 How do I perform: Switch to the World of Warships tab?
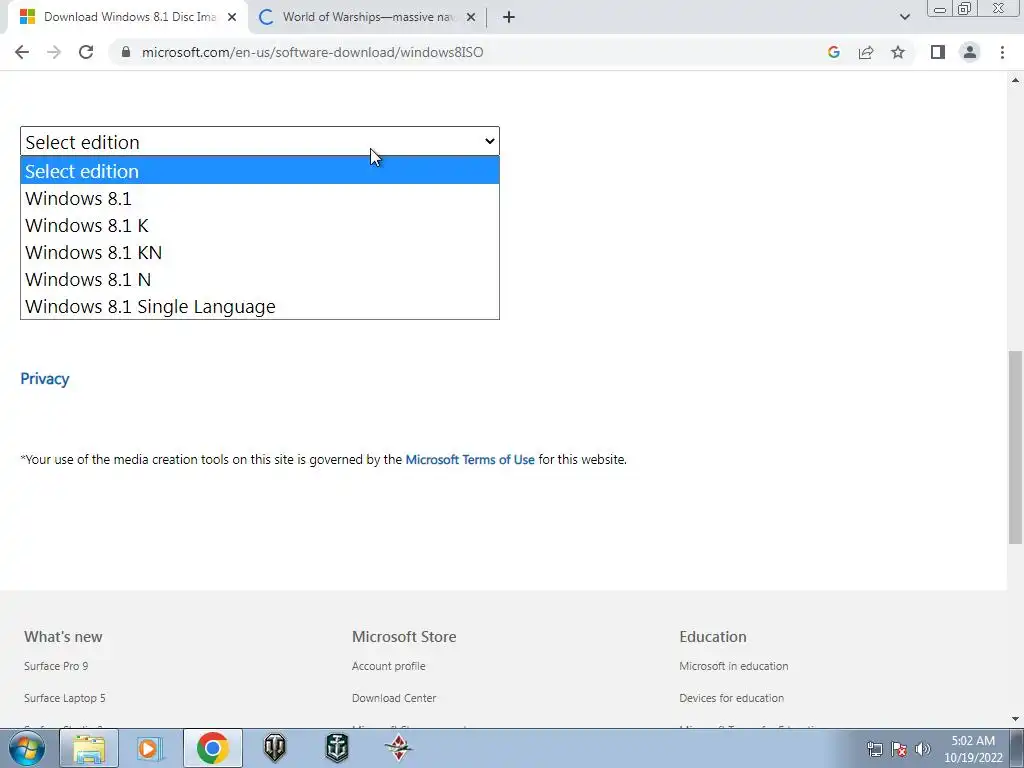[x=367, y=17]
